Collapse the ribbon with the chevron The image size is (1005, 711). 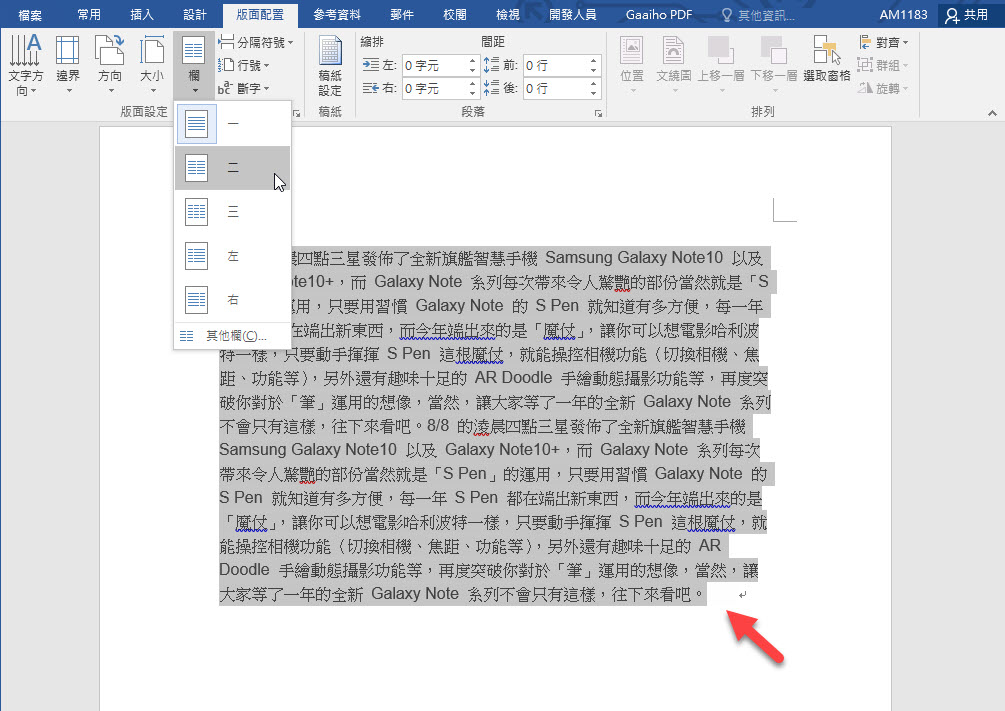click(x=992, y=113)
